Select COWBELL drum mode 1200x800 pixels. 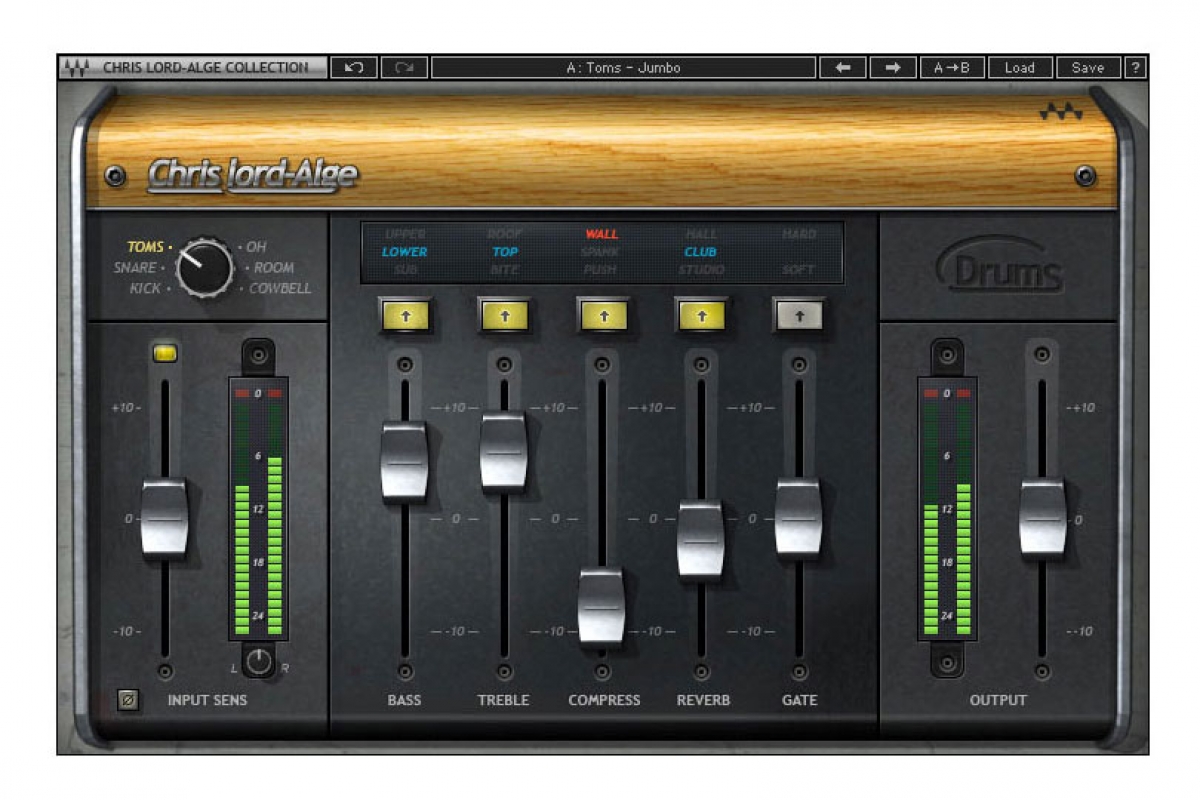(x=280, y=288)
